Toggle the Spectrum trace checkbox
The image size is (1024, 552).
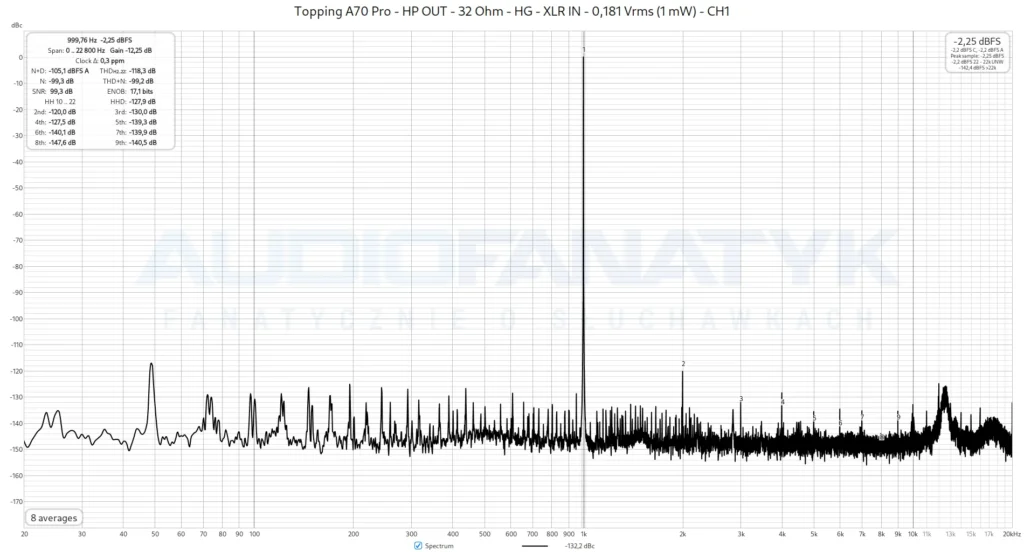[x=418, y=545]
